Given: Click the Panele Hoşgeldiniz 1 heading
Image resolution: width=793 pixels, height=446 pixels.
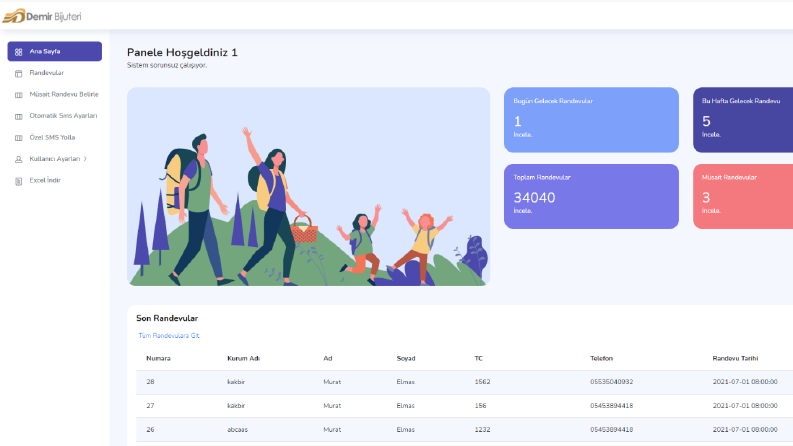Looking at the screenshot, I should point(182,53).
